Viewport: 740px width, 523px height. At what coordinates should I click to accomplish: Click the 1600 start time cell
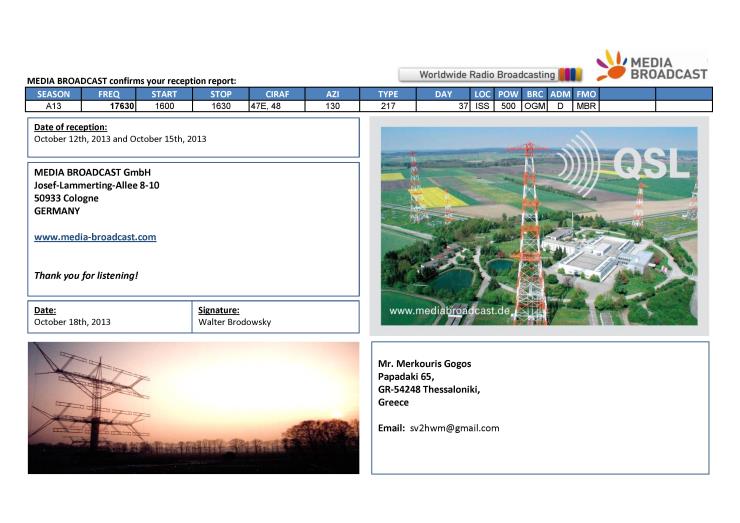pyautogui.click(x=164, y=106)
